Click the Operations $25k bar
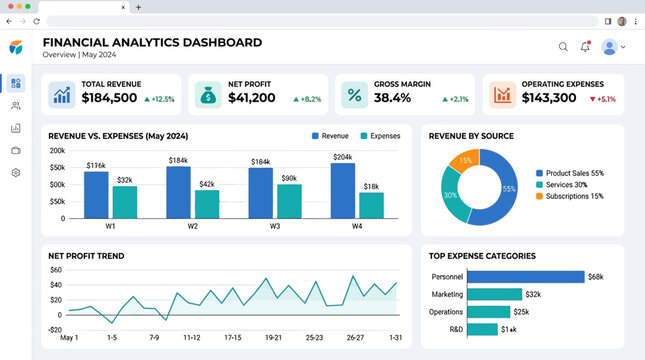The height and width of the screenshot is (360, 645). coord(489,312)
